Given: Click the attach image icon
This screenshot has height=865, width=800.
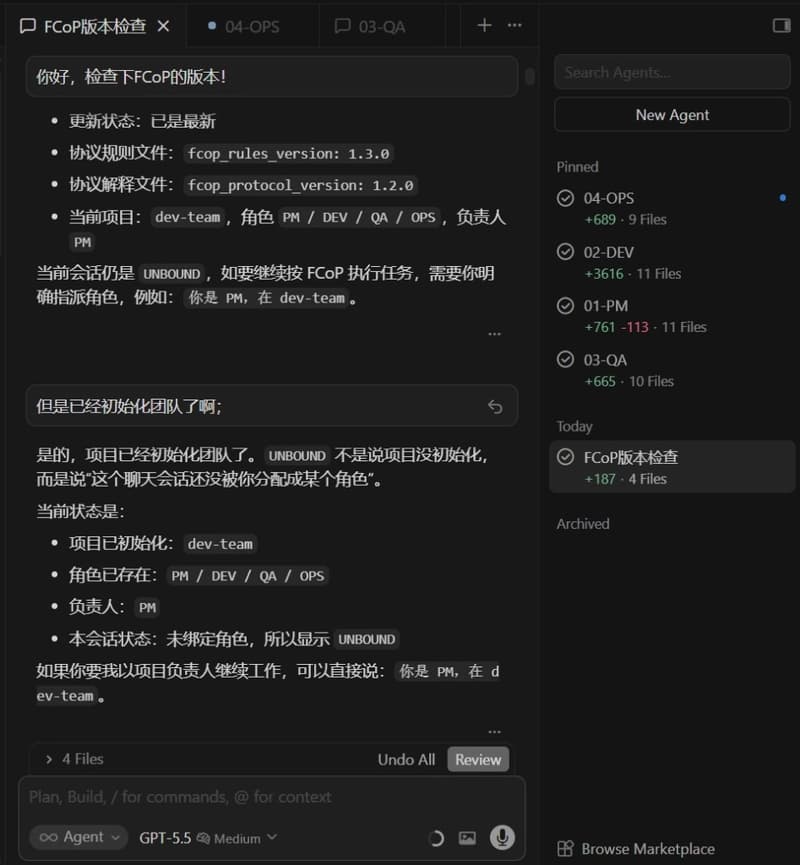Looking at the screenshot, I should click(467, 838).
